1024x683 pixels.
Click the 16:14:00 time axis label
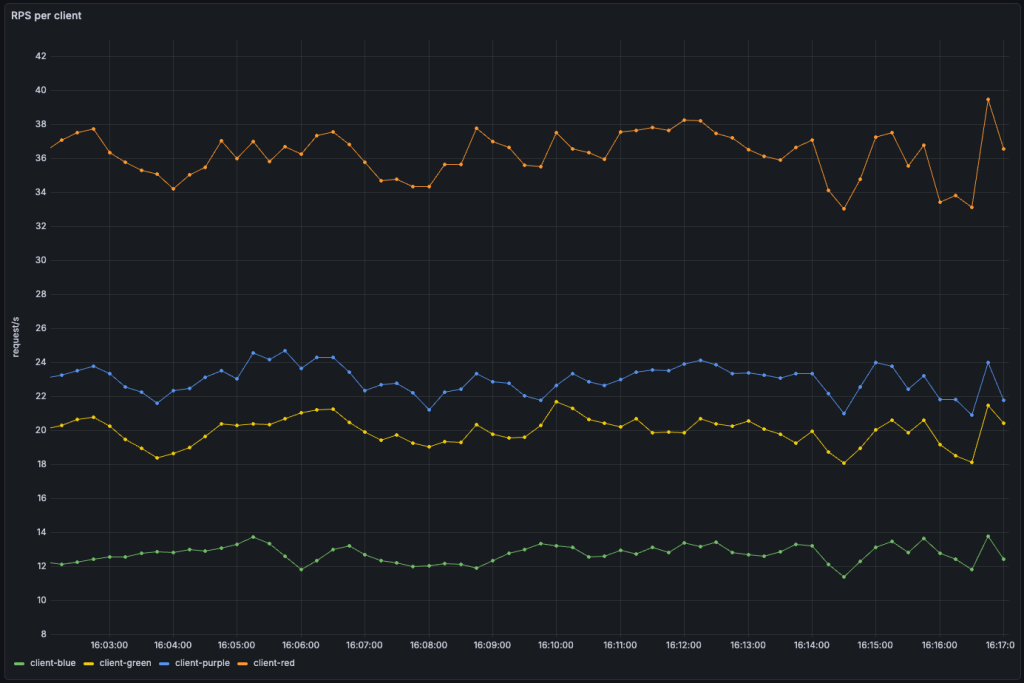(811, 645)
